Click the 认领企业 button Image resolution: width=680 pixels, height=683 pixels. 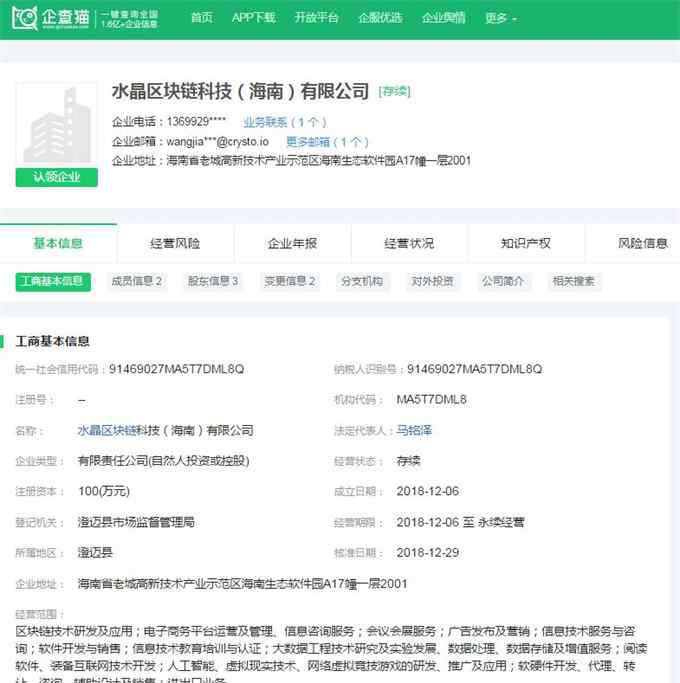57,177
